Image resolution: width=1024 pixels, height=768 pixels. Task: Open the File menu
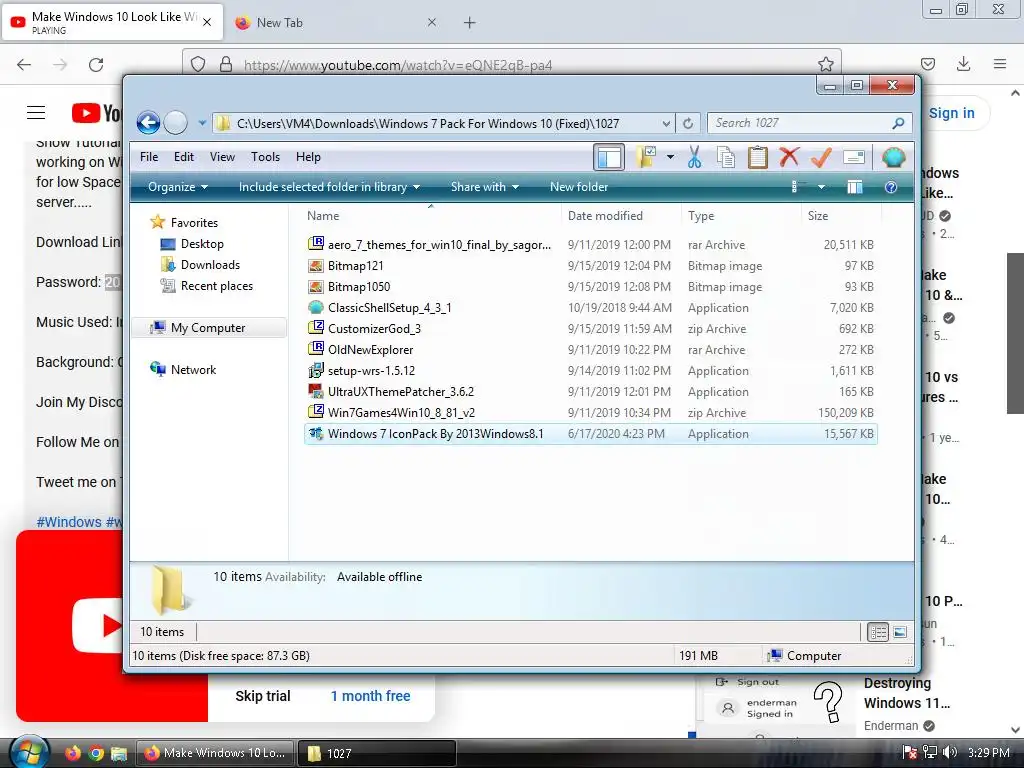tap(149, 157)
